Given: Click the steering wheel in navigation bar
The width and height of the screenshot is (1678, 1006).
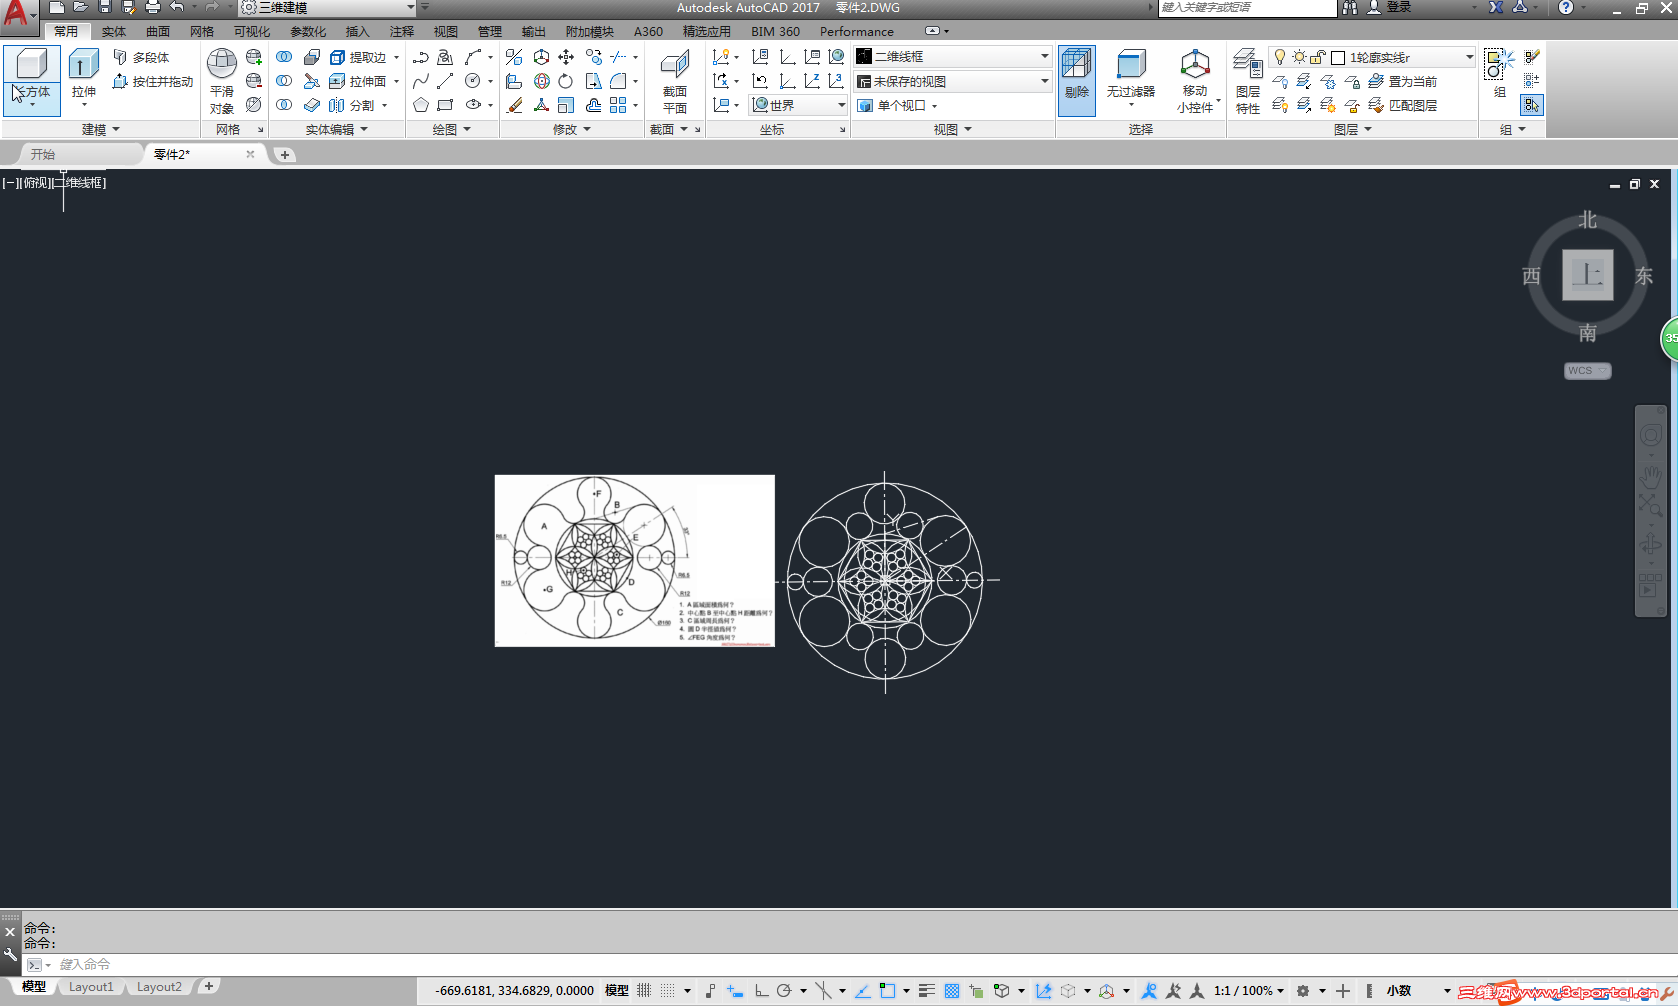Looking at the screenshot, I should tap(1650, 436).
